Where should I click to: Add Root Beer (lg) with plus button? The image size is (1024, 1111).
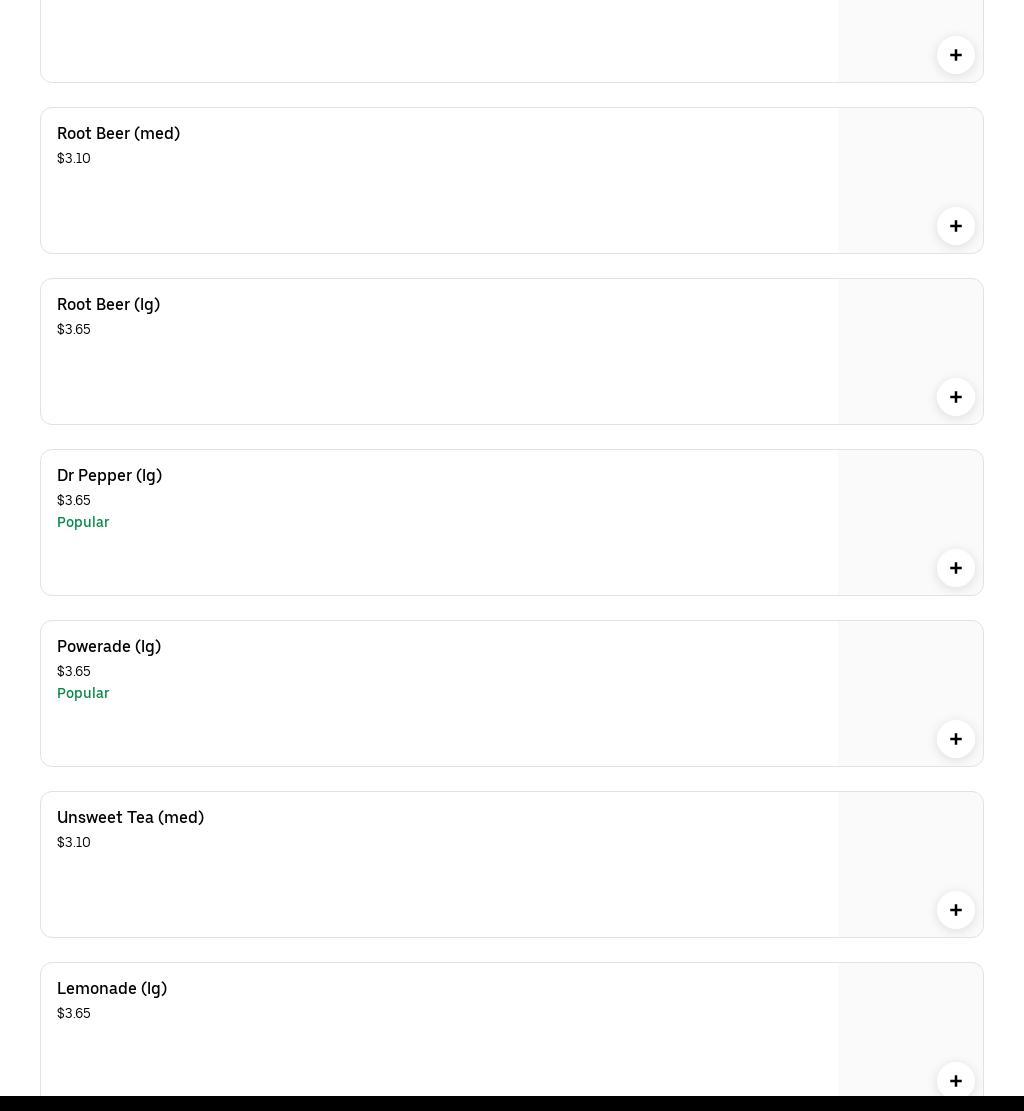tap(956, 397)
